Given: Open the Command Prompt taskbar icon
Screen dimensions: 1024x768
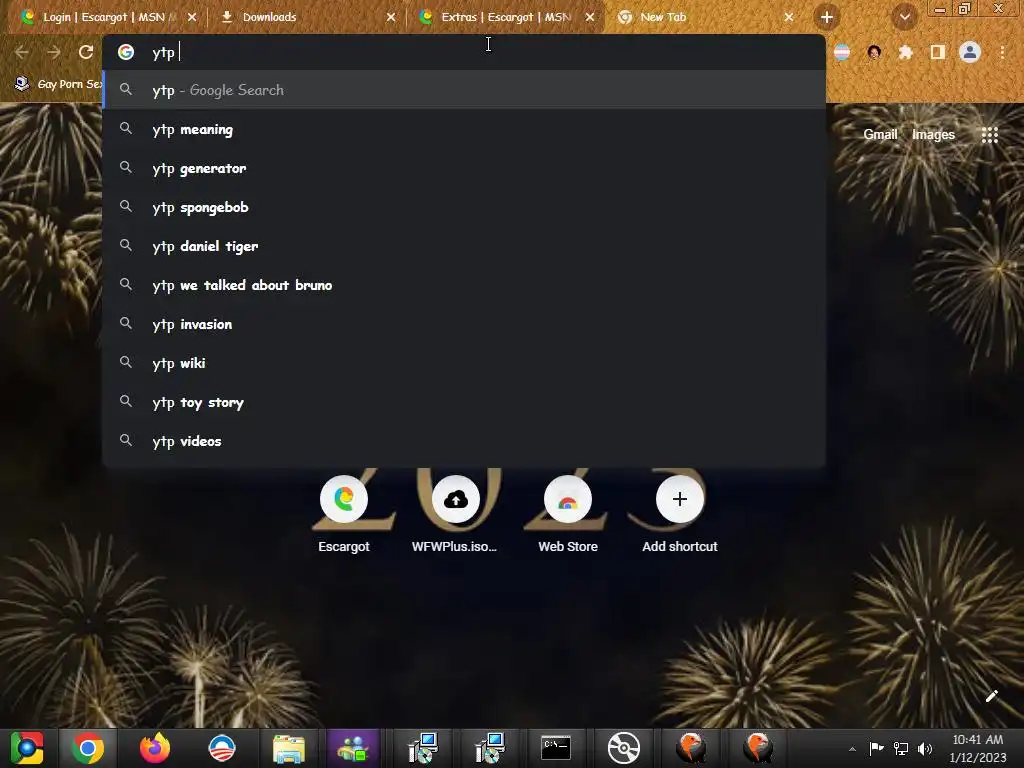Looking at the screenshot, I should [x=556, y=748].
